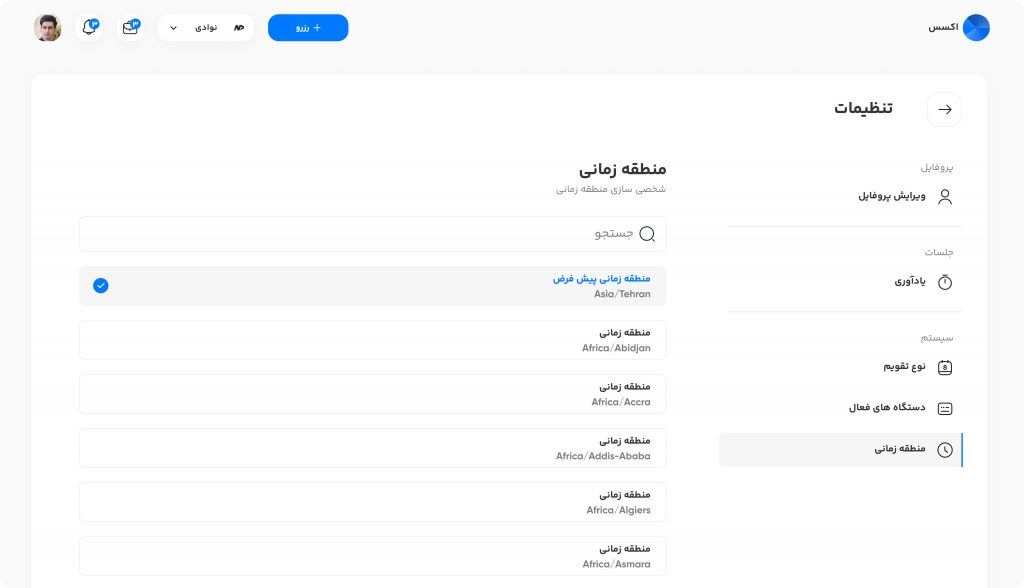Viewport: 1024px width, 588px height.
Task: Expand the نوادی workspace dropdown
Action: [206, 27]
